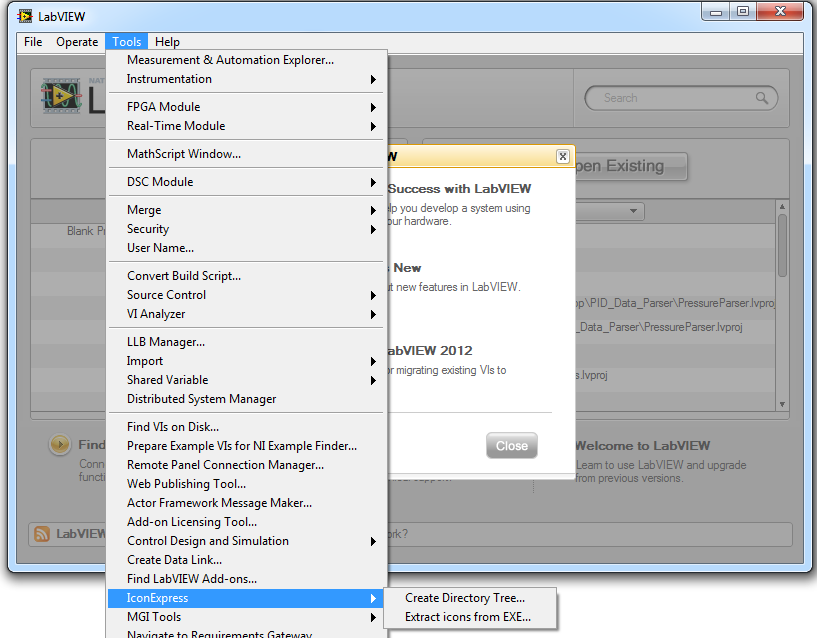This screenshot has height=638, width=817.
Task: Launch Measurement & Automation Explorer
Action: pos(246,60)
